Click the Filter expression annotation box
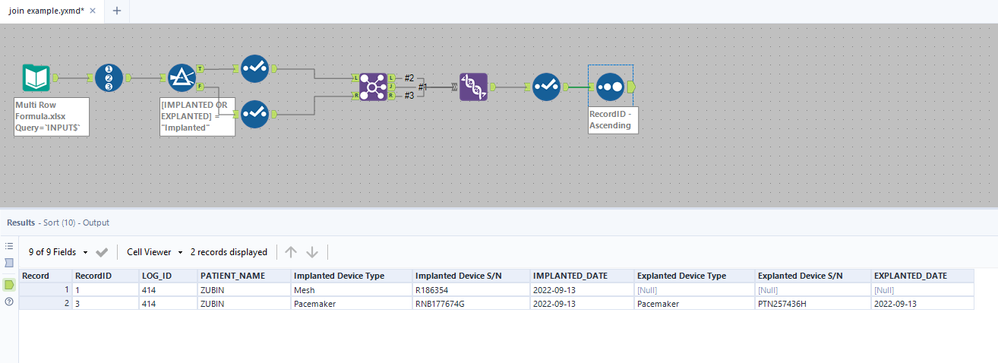998x363 pixels. tap(197, 117)
